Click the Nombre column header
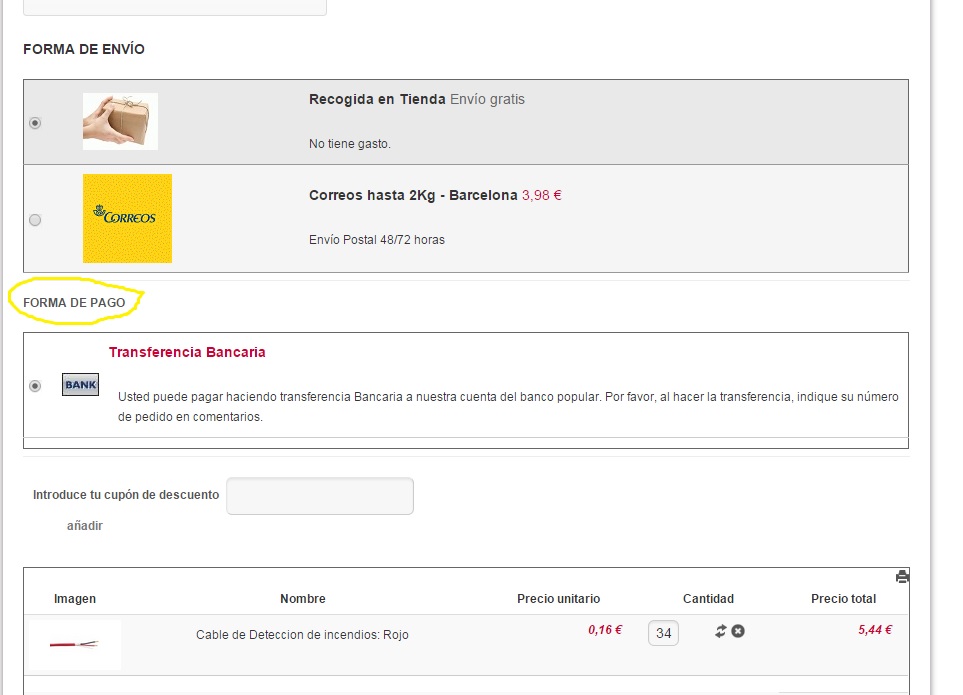Viewport: 963px width, 695px height. (x=302, y=599)
